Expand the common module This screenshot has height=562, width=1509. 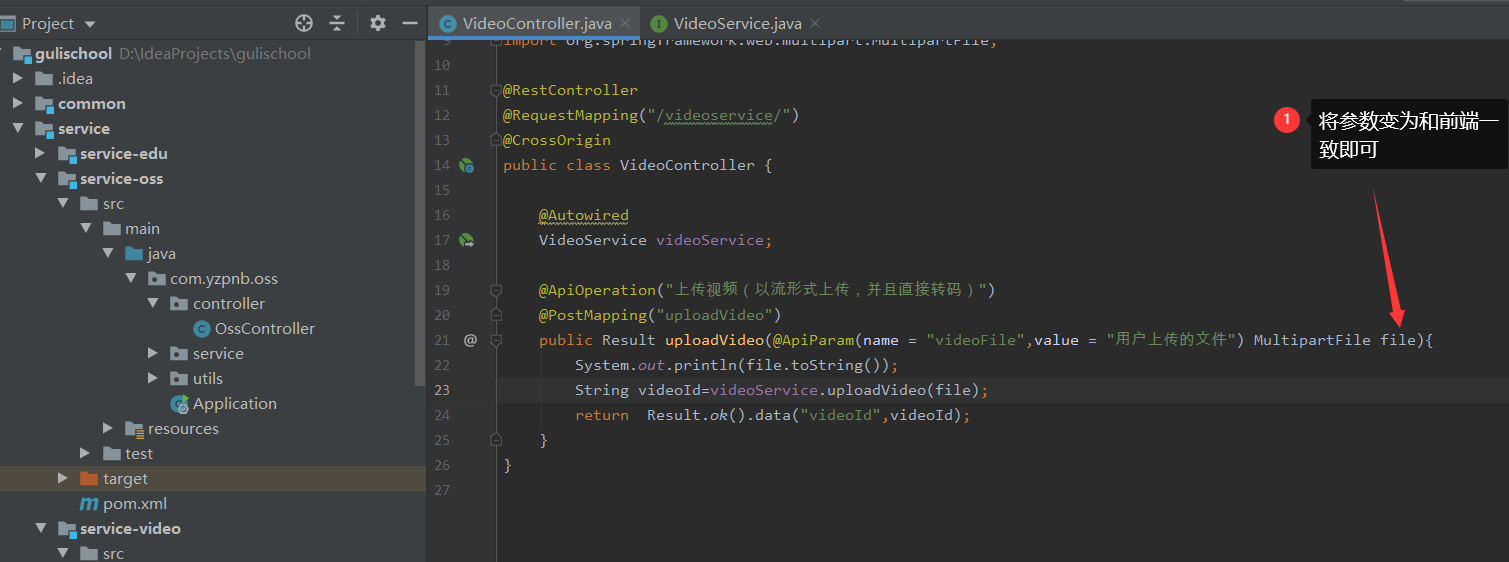[18, 103]
